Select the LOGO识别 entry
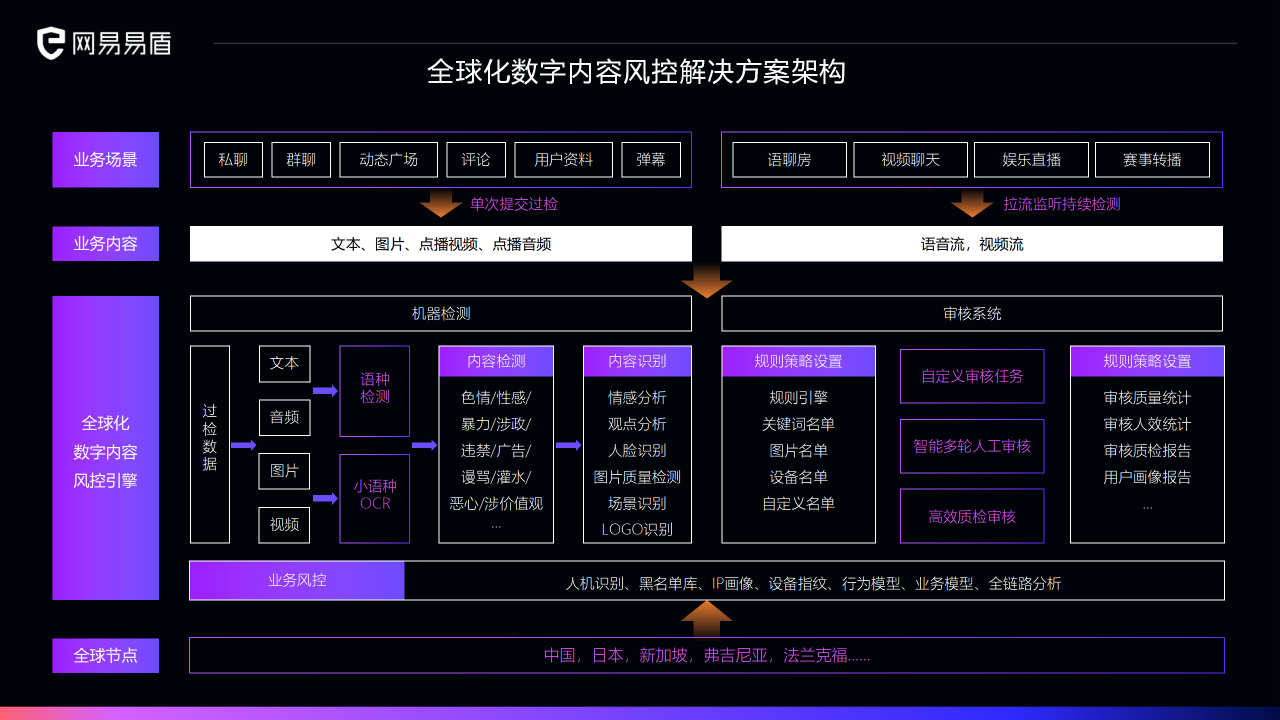The image size is (1280, 720). point(637,530)
